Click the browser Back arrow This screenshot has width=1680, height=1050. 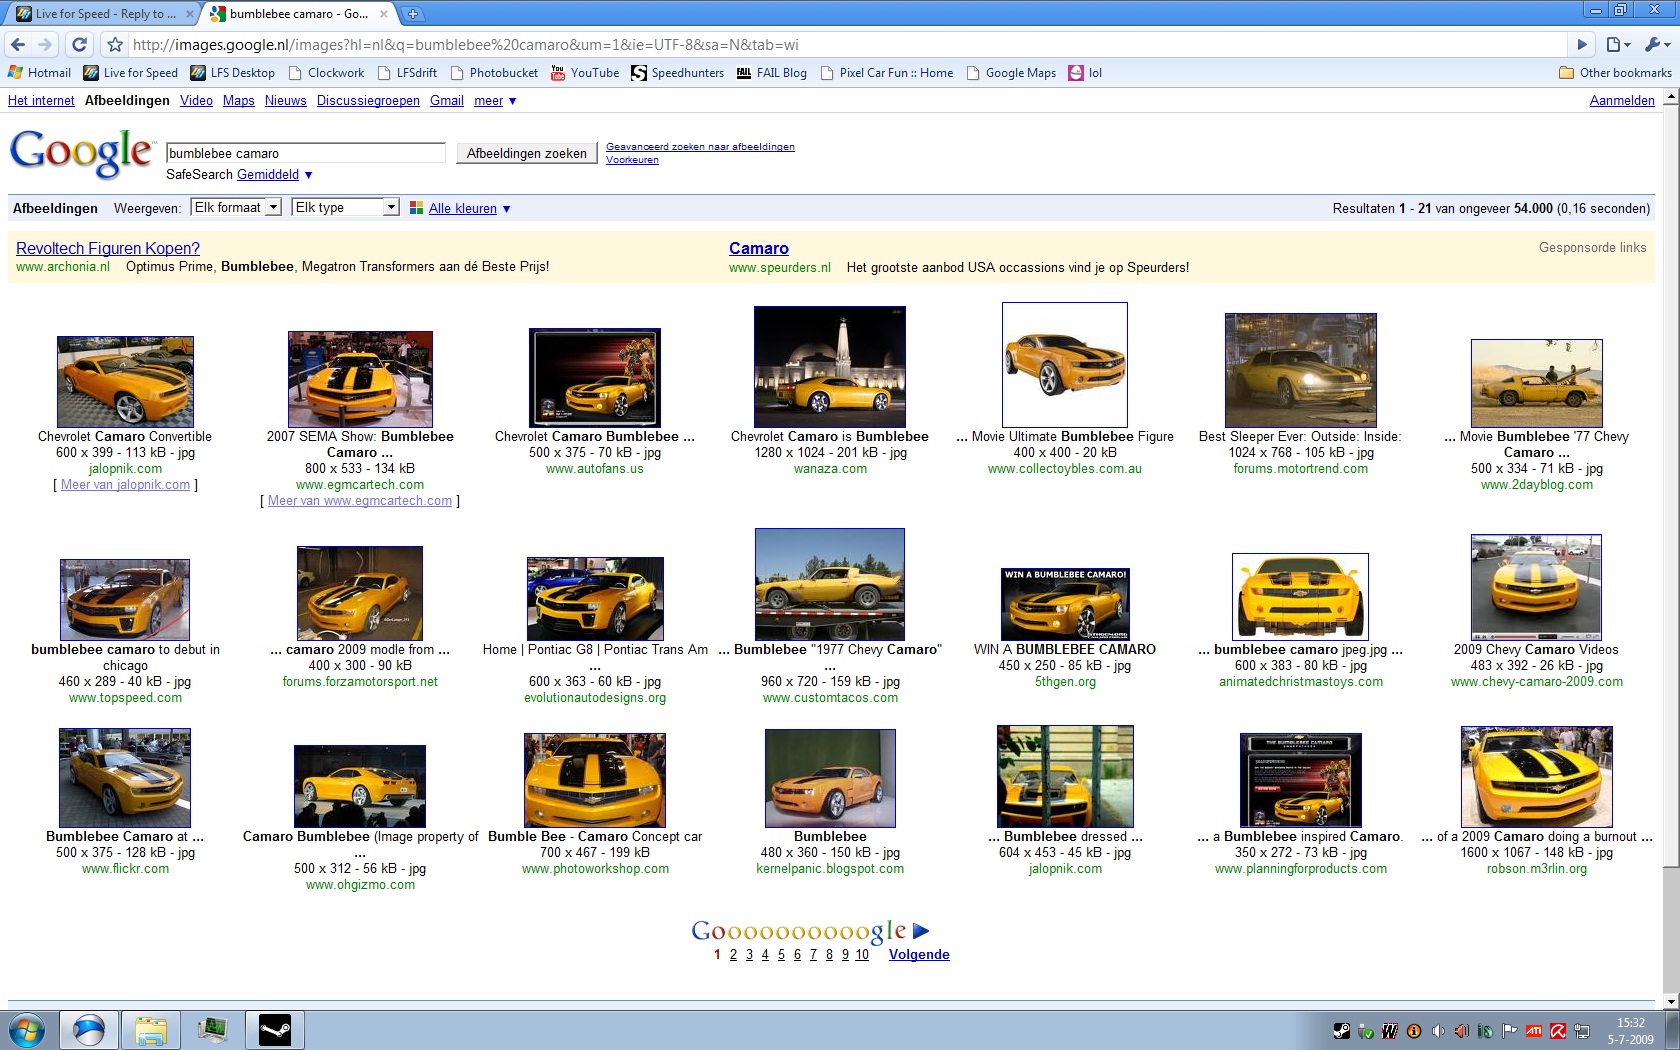pos(18,44)
